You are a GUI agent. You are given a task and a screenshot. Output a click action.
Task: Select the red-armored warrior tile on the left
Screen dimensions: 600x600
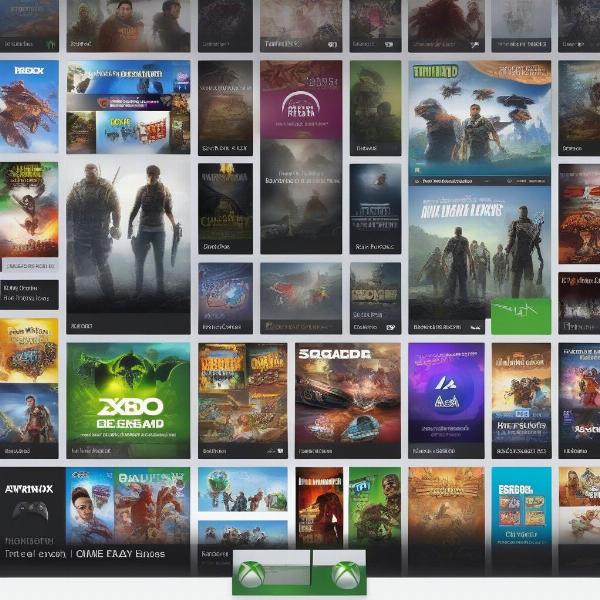pyautogui.click(x=29, y=421)
